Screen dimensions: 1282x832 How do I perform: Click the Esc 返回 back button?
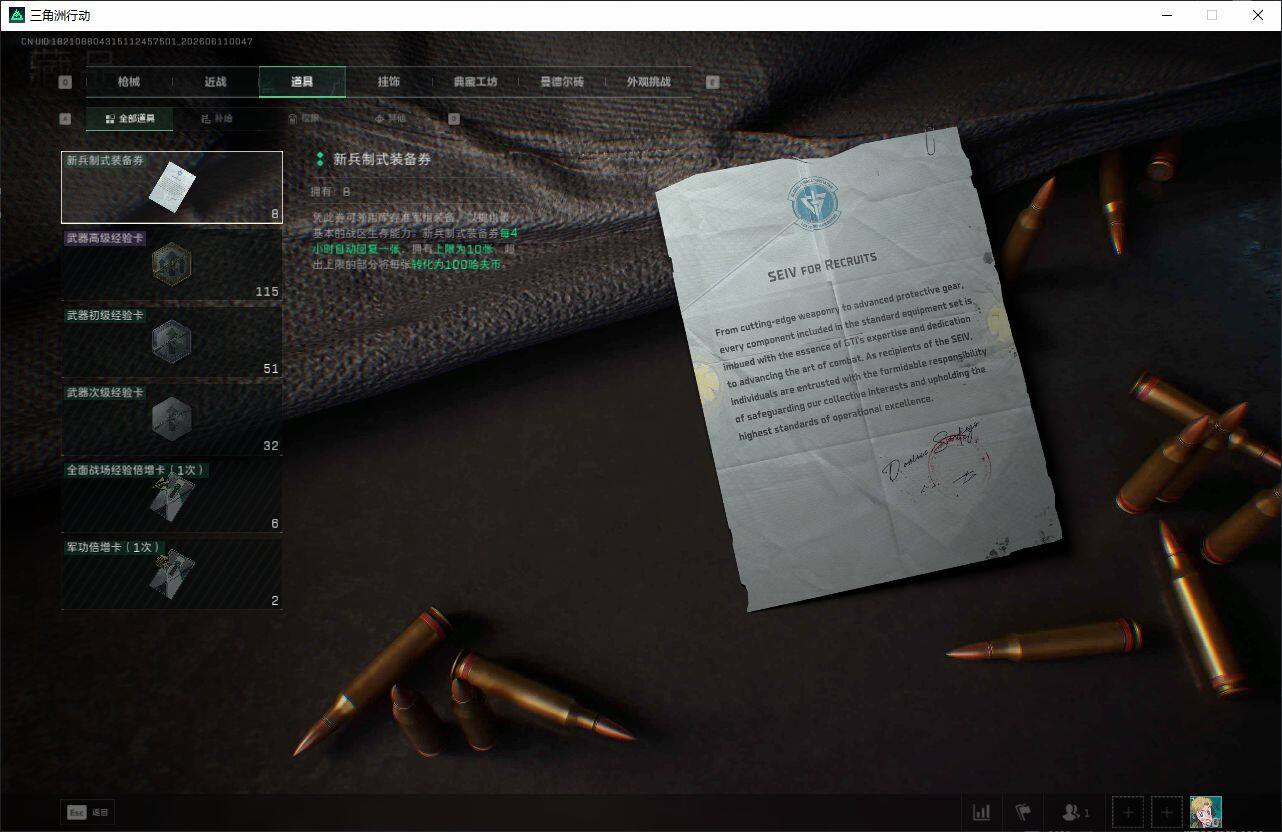click(88, 812)
